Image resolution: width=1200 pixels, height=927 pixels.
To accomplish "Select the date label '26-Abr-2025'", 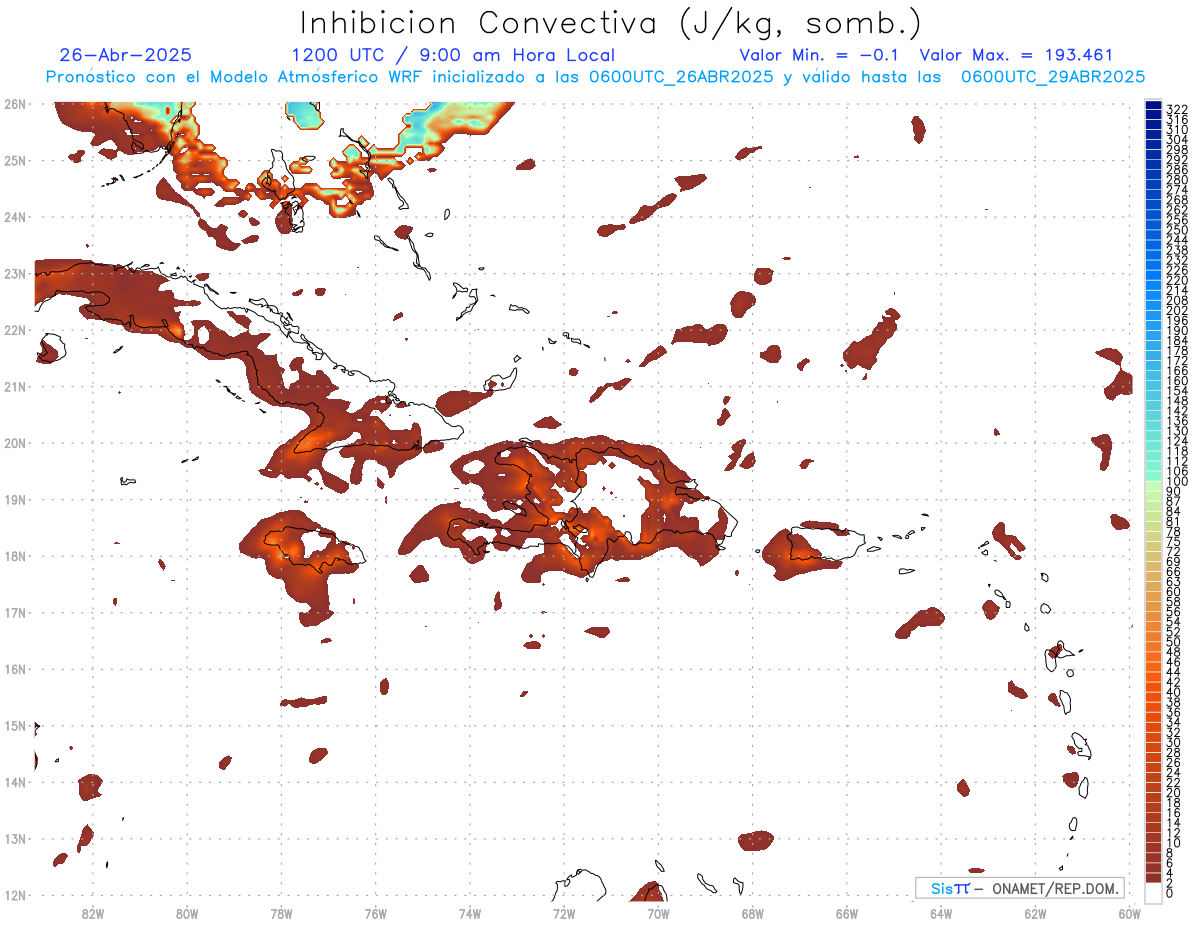I will (126, 55).
